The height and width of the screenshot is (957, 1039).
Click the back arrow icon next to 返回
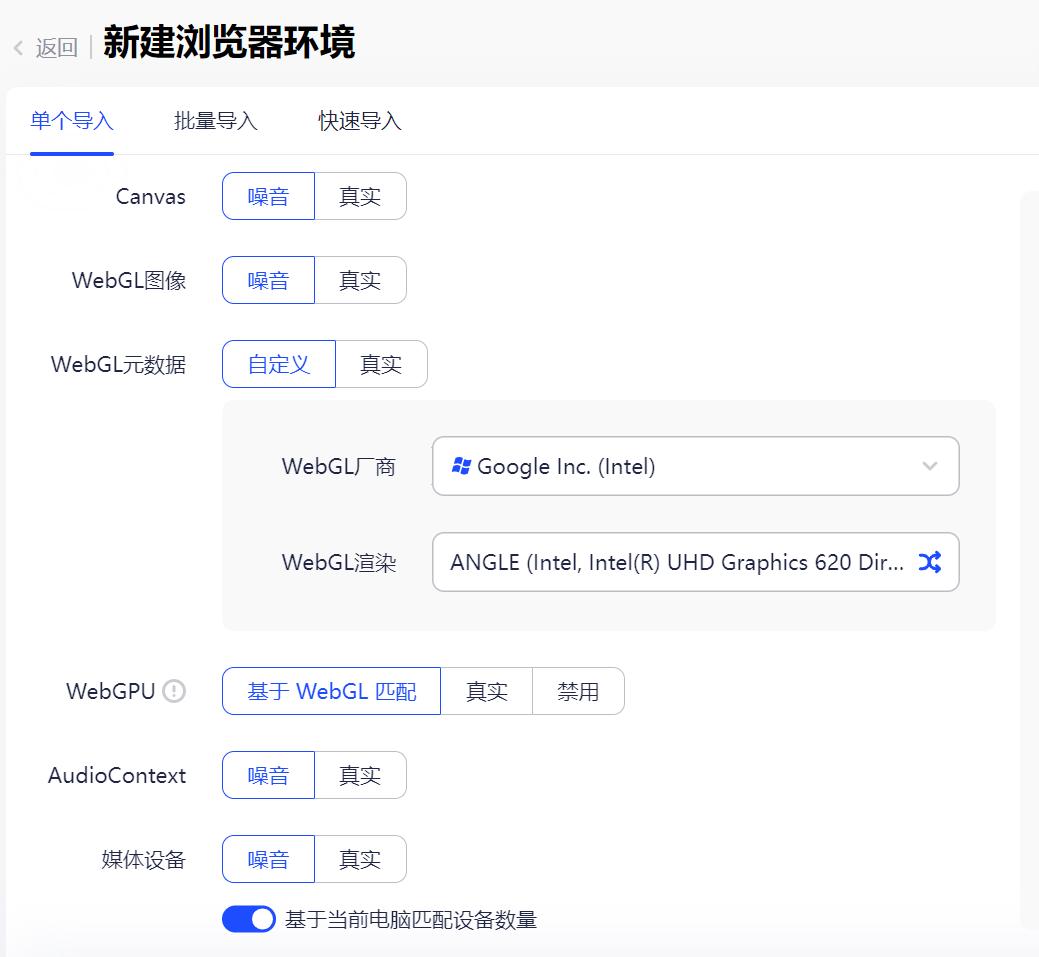coord(18,48)
